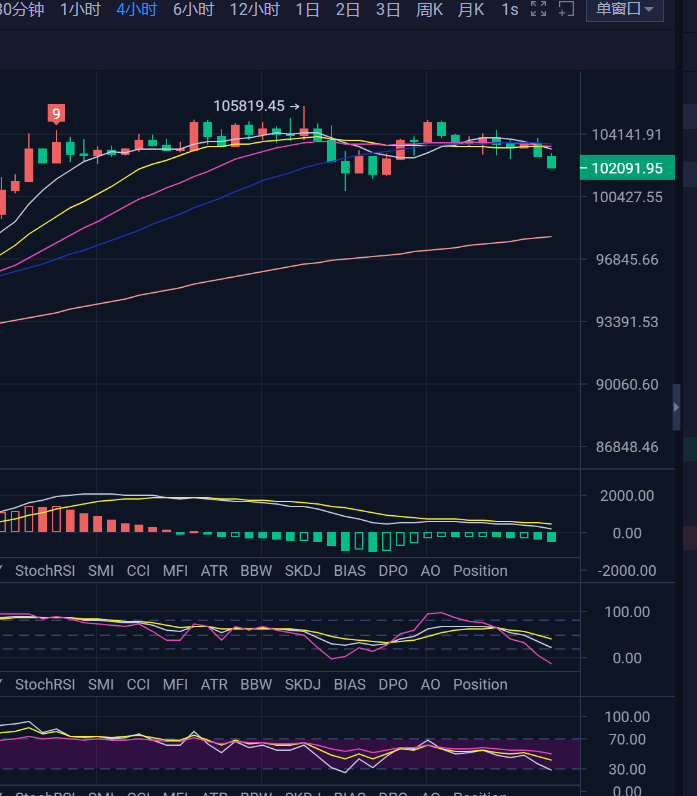
Task: Click the red 9 signal marker
Action: click(56, 114)
